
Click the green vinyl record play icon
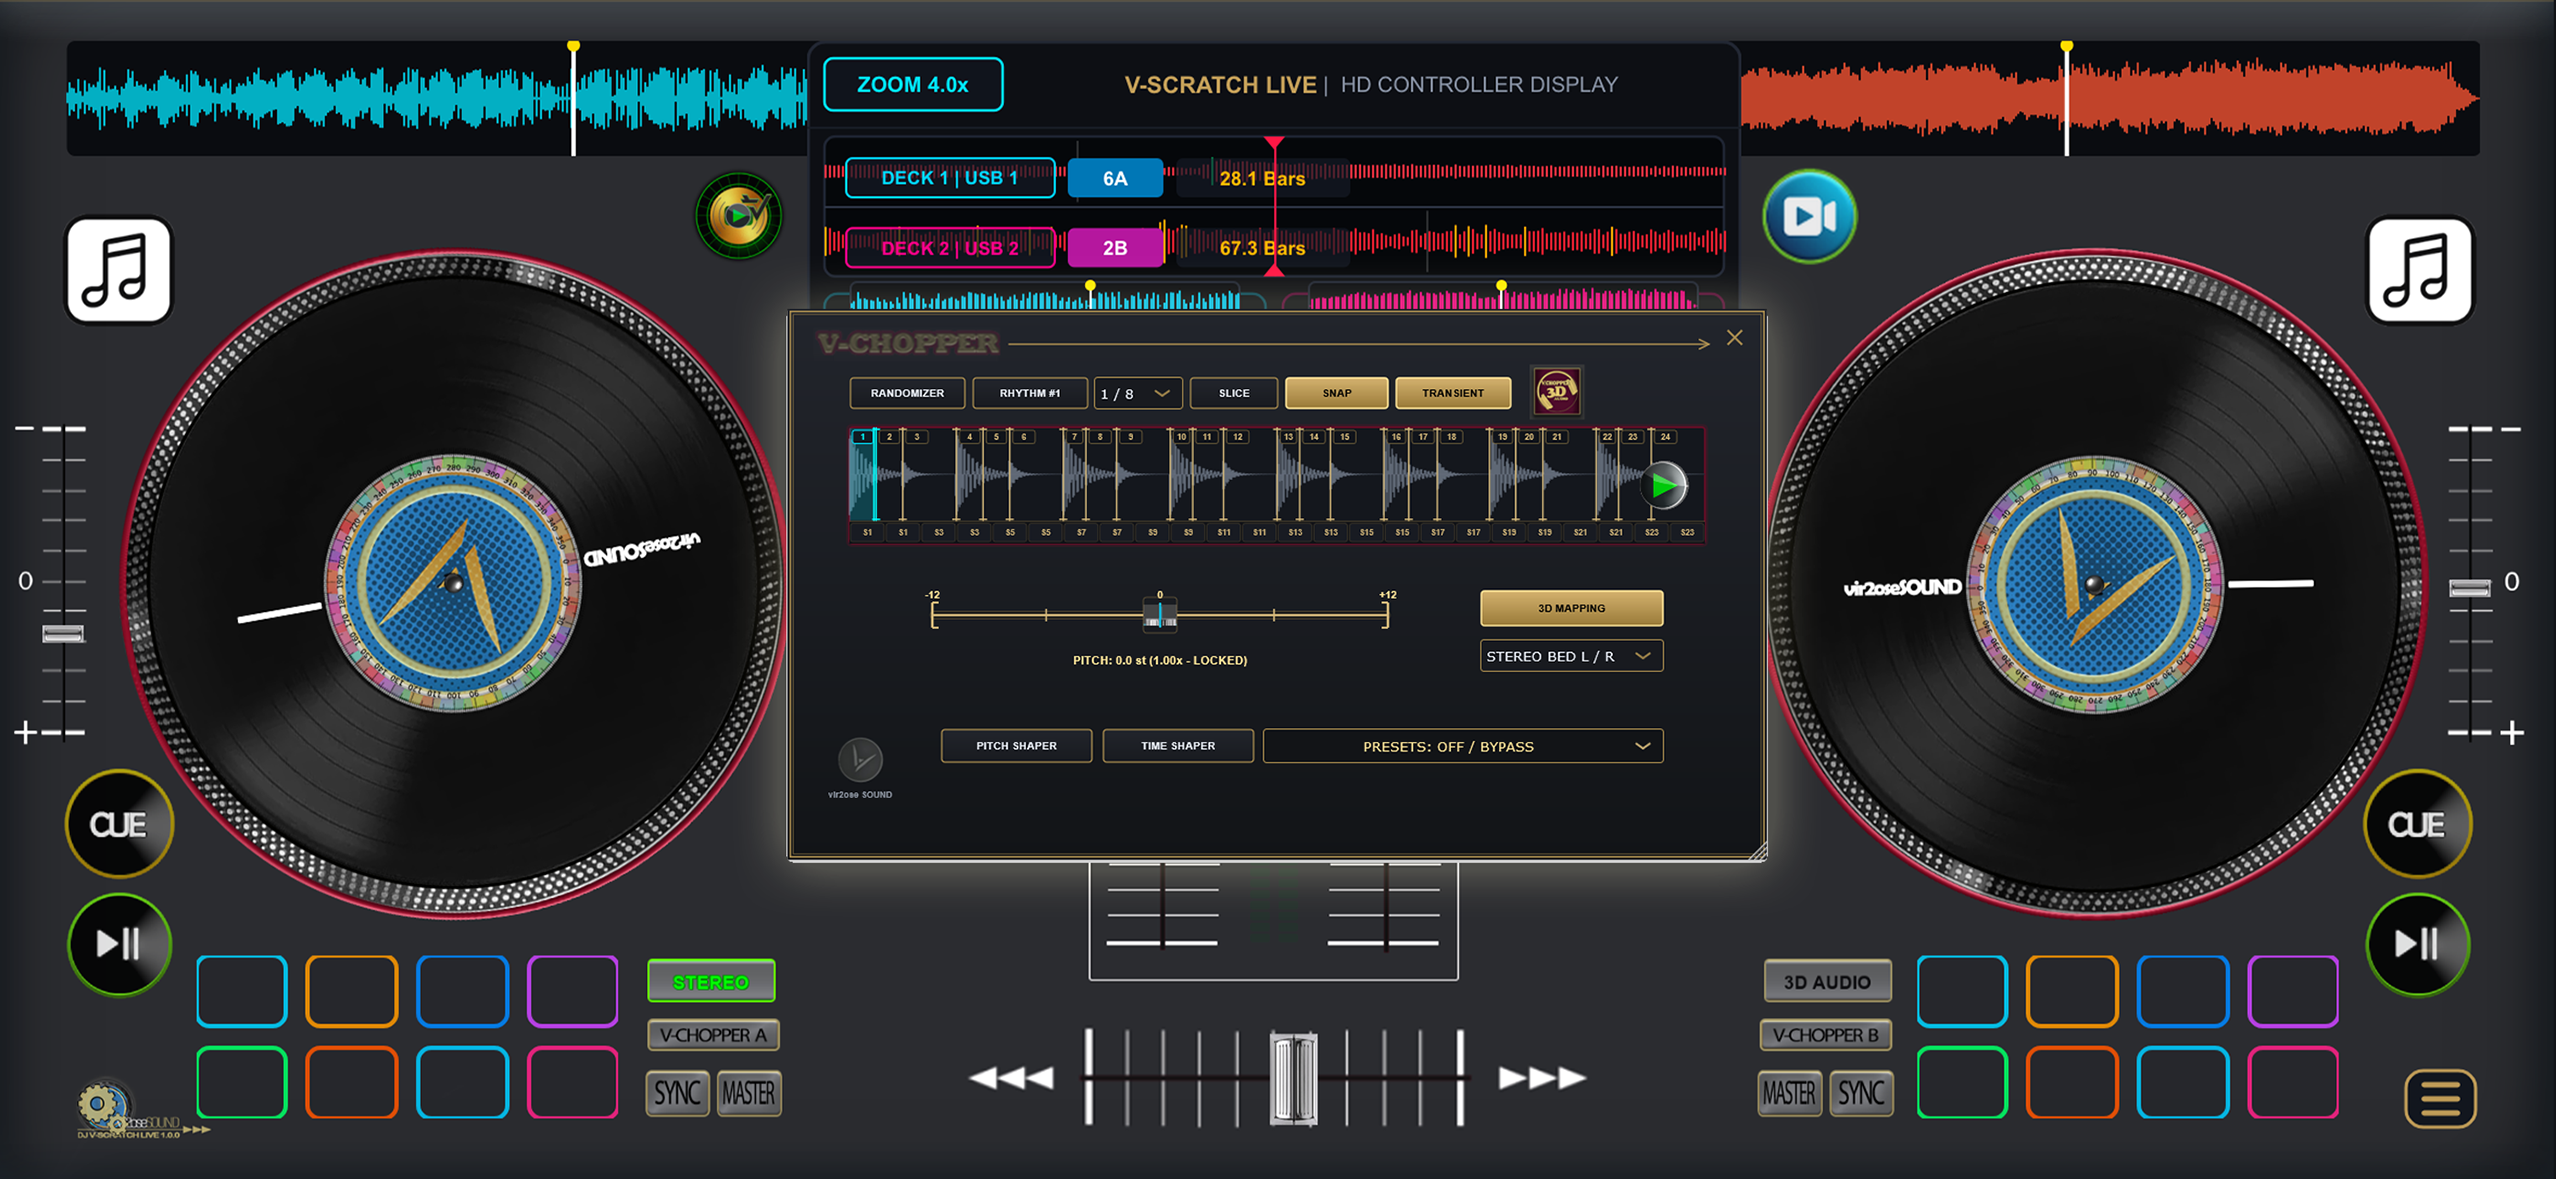point(739,215)
